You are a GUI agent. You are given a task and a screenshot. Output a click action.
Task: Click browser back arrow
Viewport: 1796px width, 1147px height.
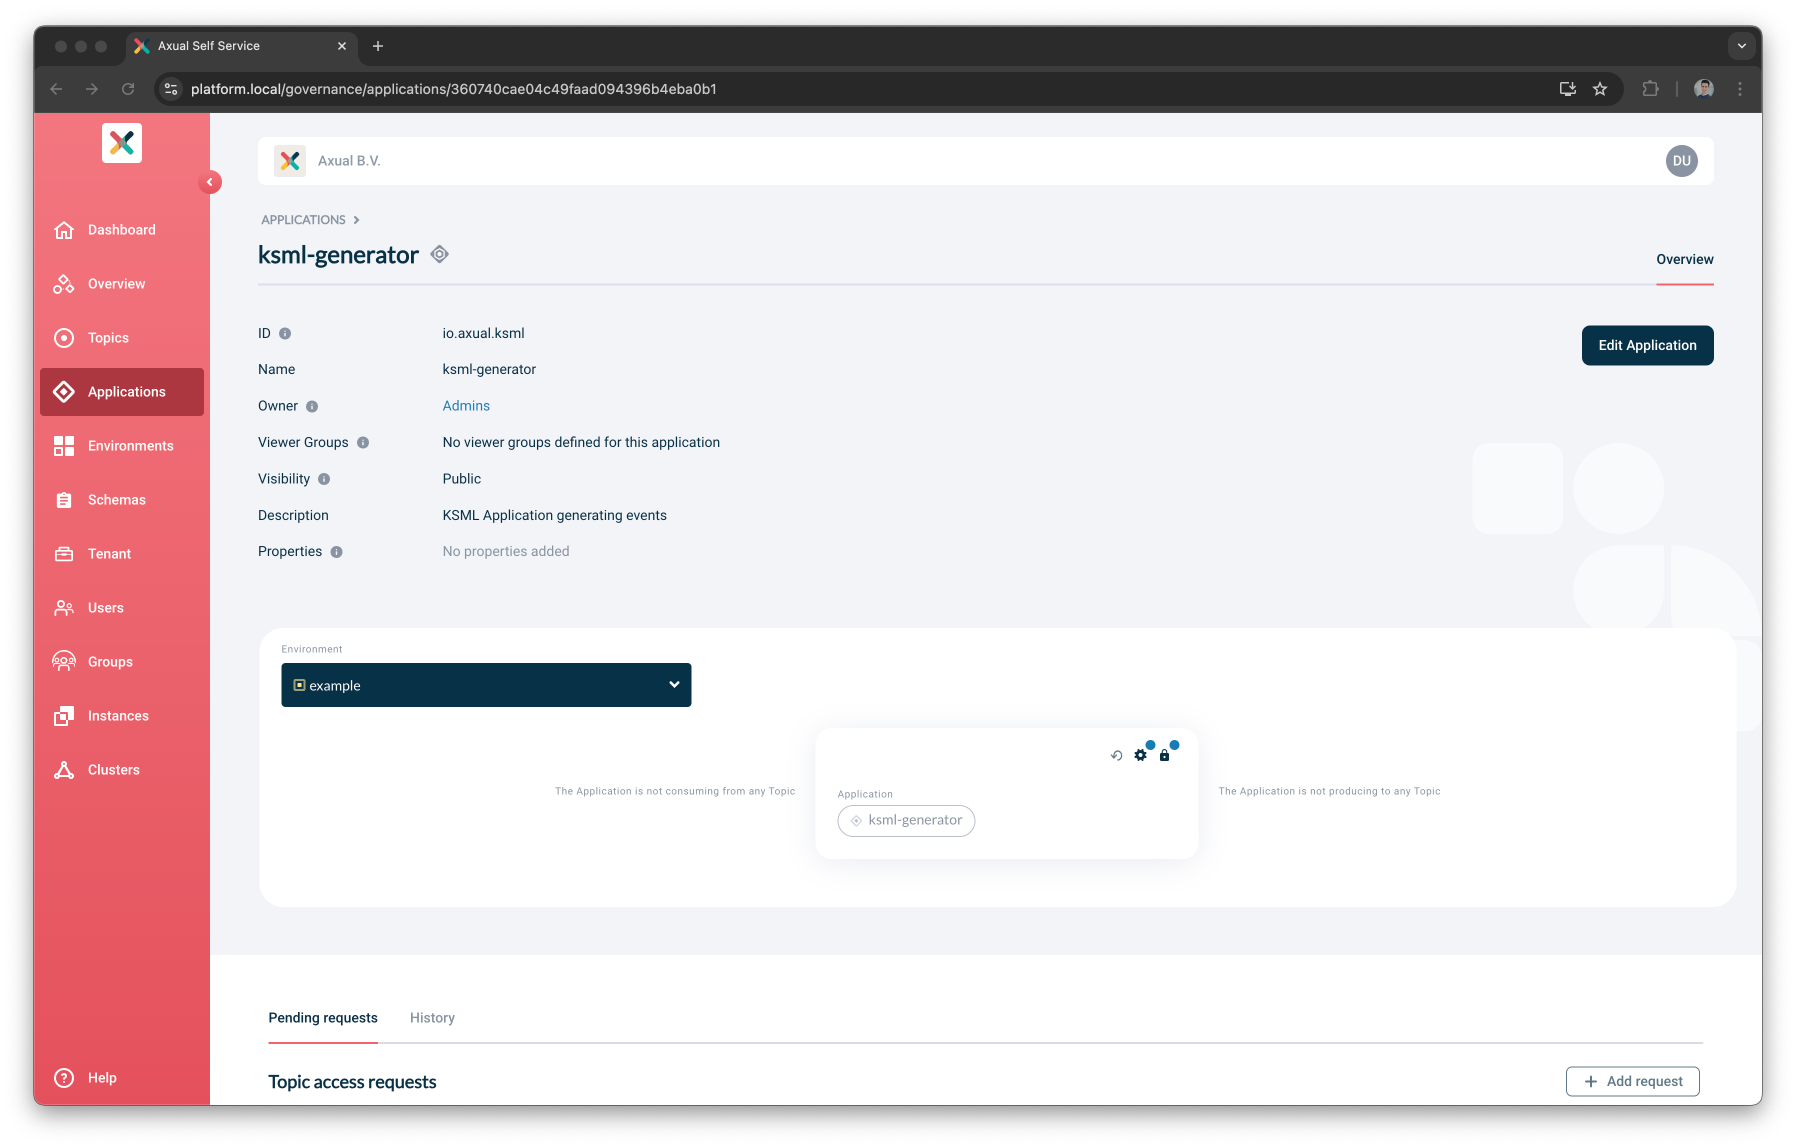[x=56, y=89]
